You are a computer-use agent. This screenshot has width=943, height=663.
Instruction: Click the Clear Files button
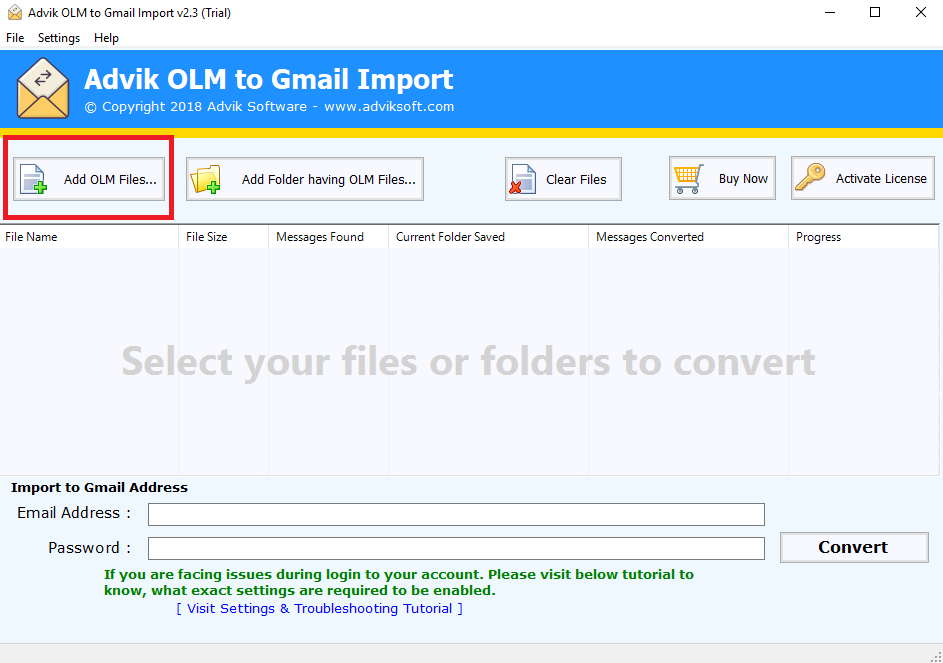(563, 179)
